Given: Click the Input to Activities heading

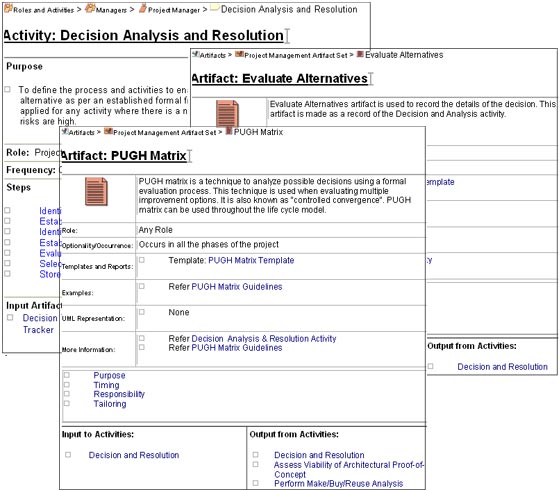Looking at the screenshot, I should [x=98, y=434].
